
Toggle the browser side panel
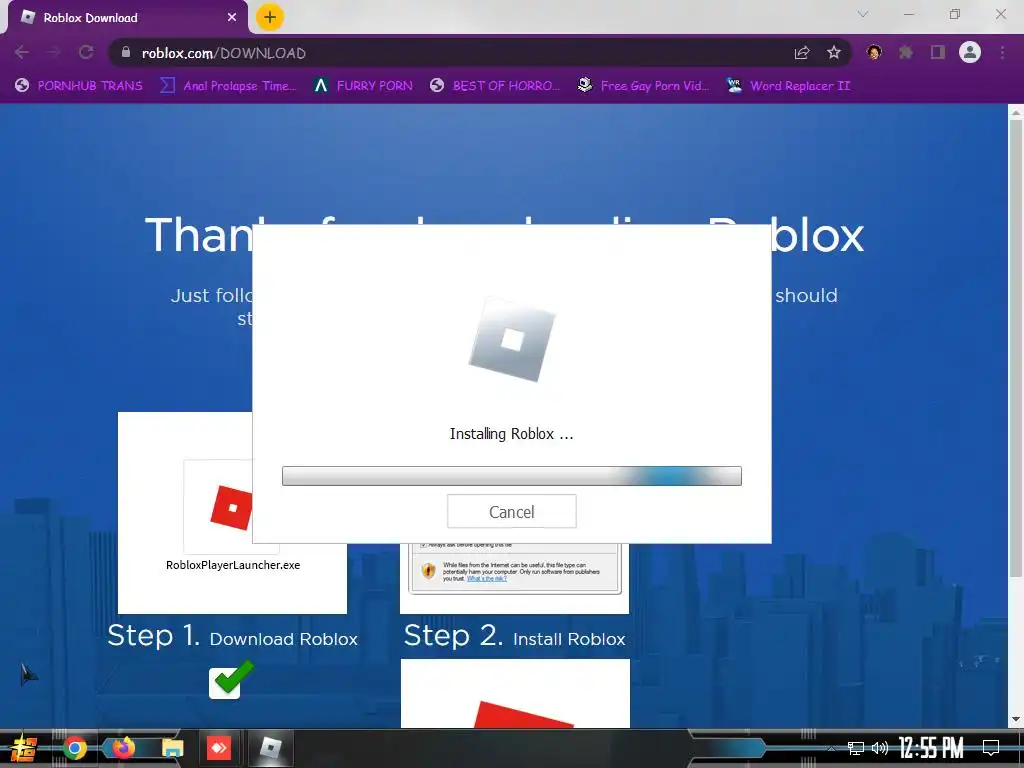(x=938, y=52)
